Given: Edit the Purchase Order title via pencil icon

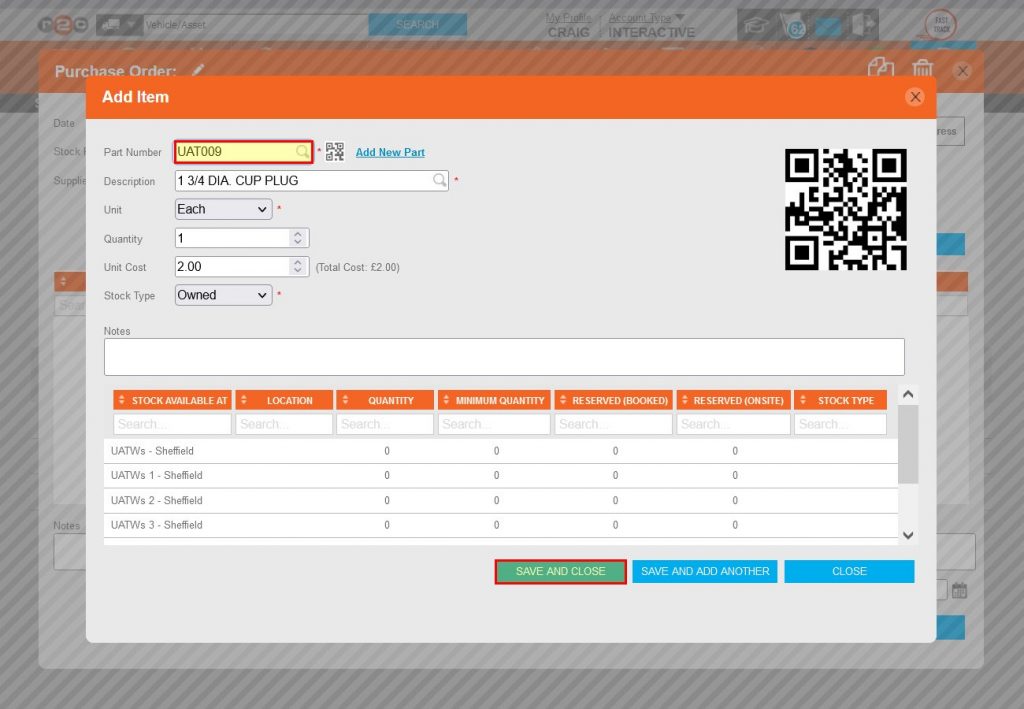Looking at the screenshot, I should tap(196, 71).
